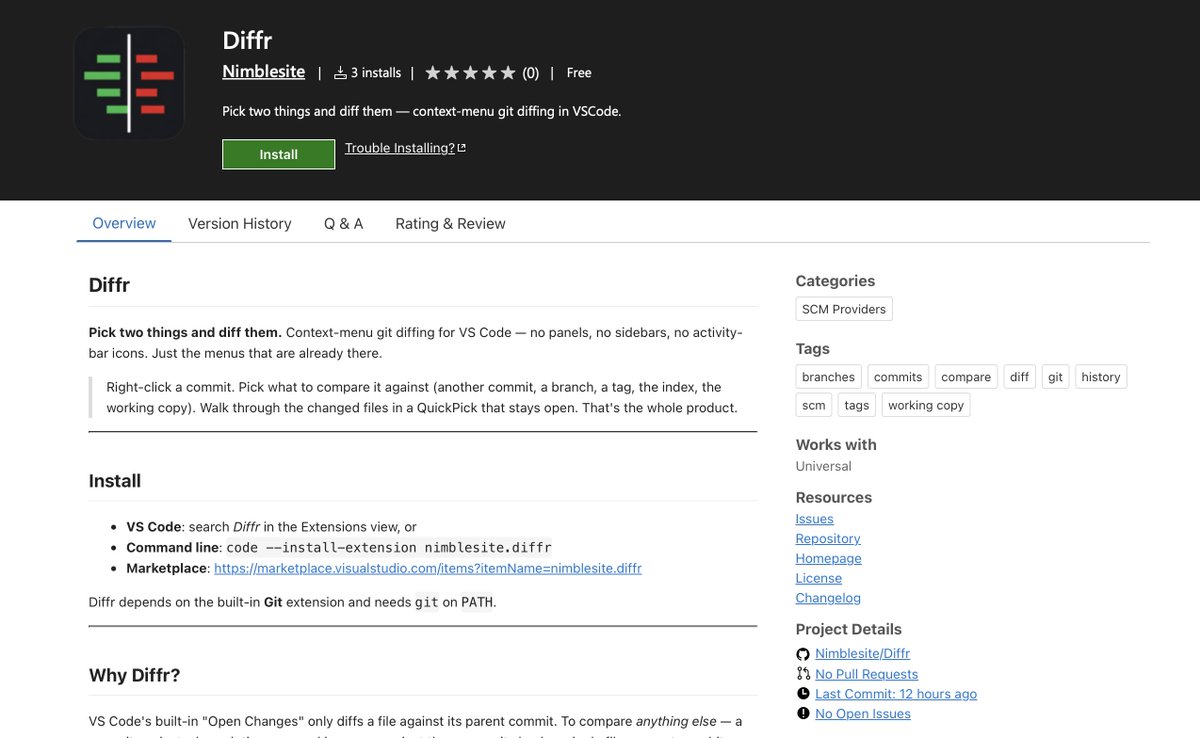Click the green Install button

click(279, 154)
